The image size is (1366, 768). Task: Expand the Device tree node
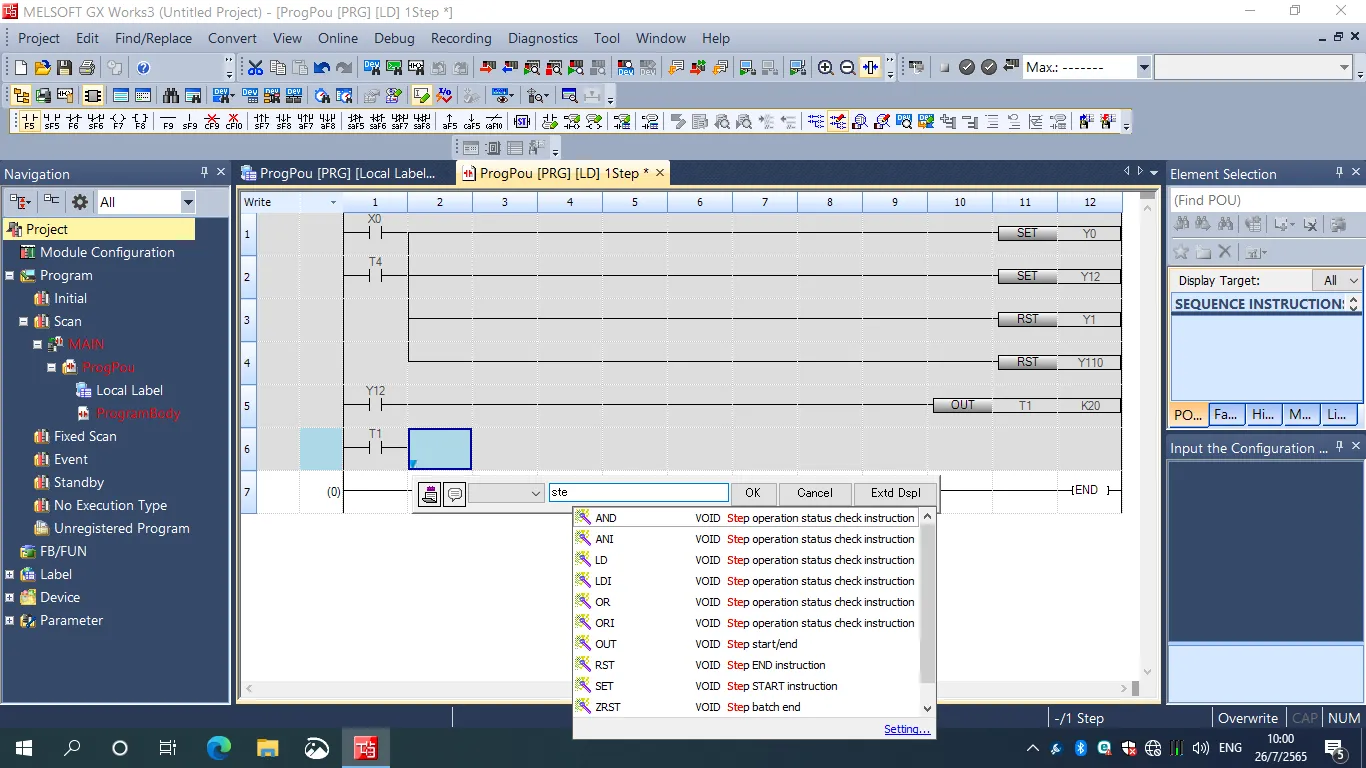10,597
